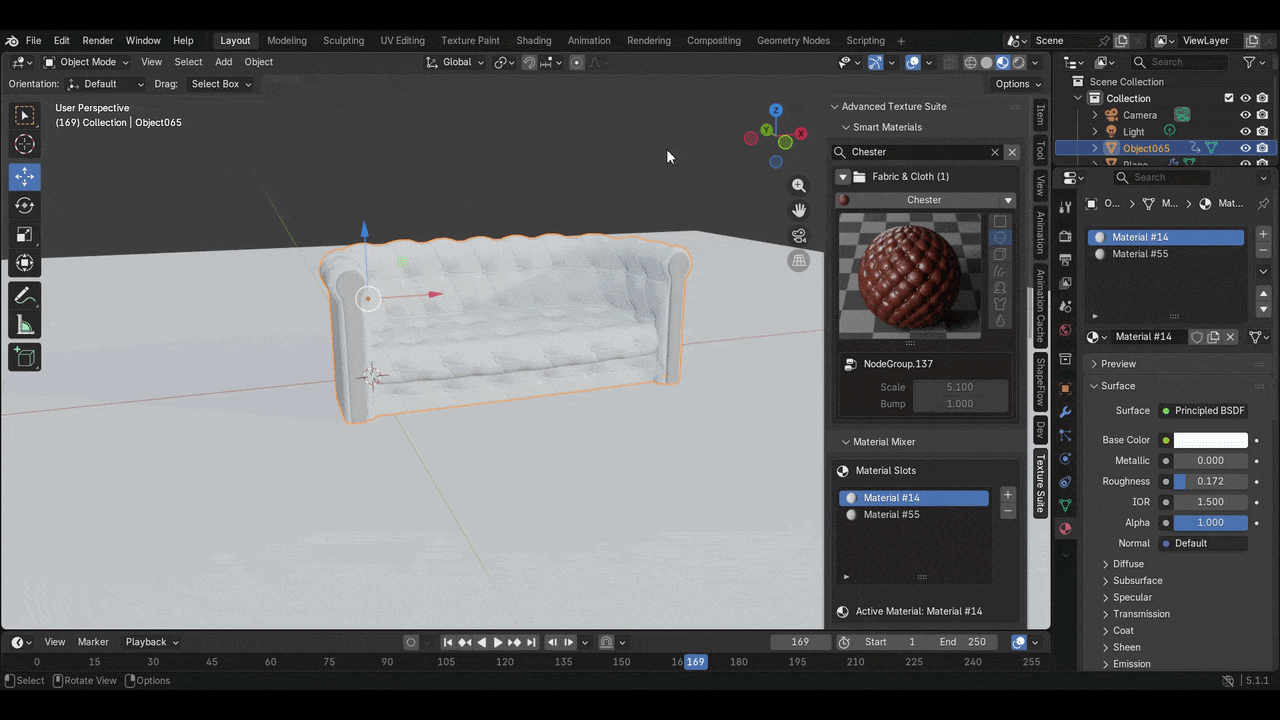Open the Render properties tab icon
Image resolution: width=1280 pixels, height=720 pixels.
point(1065,236)
